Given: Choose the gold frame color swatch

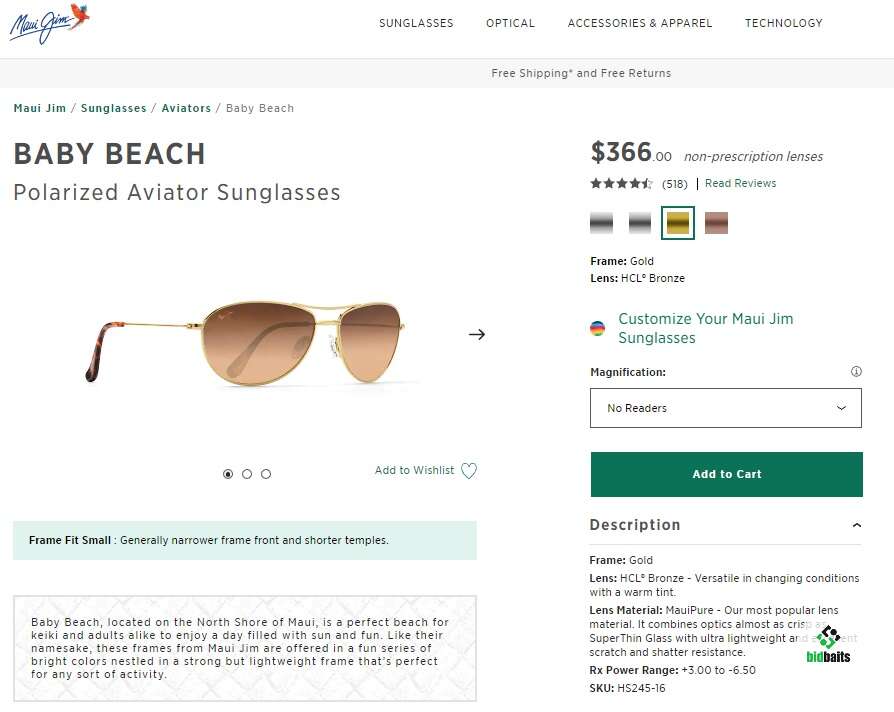Looking at the screenshot, I should [678, 223].
